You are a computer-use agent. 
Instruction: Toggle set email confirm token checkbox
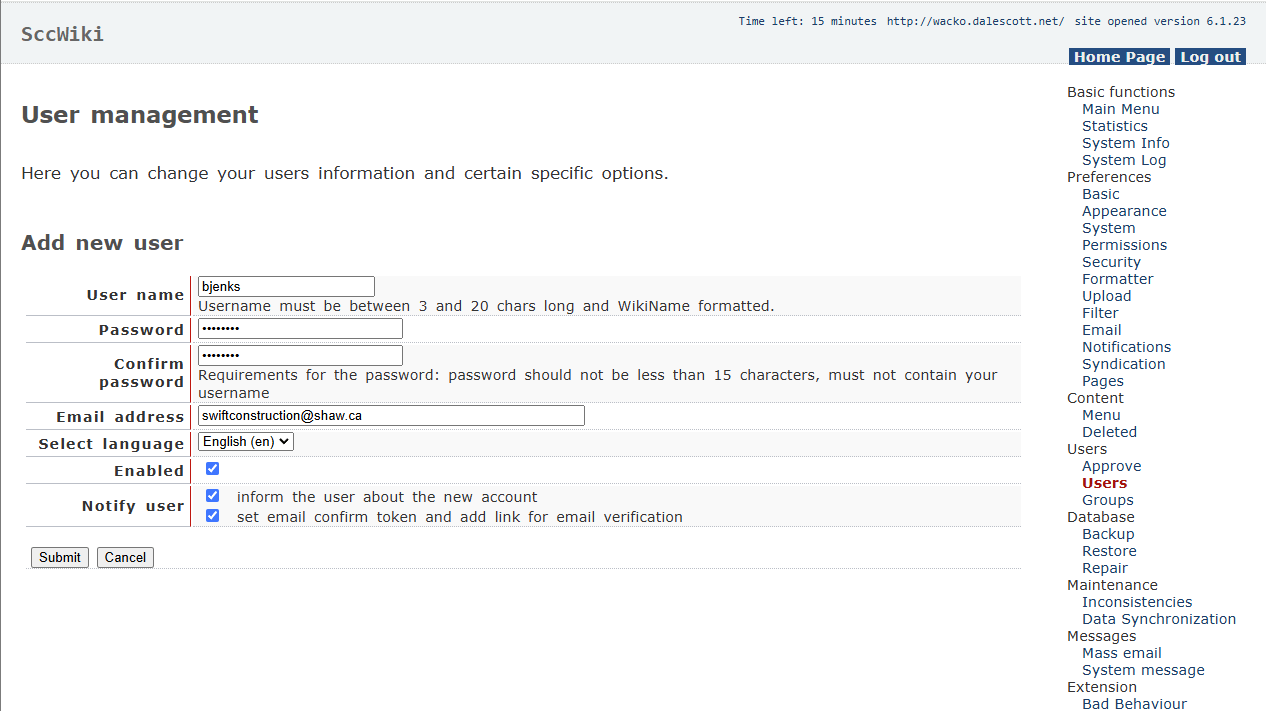click(212, 516)
